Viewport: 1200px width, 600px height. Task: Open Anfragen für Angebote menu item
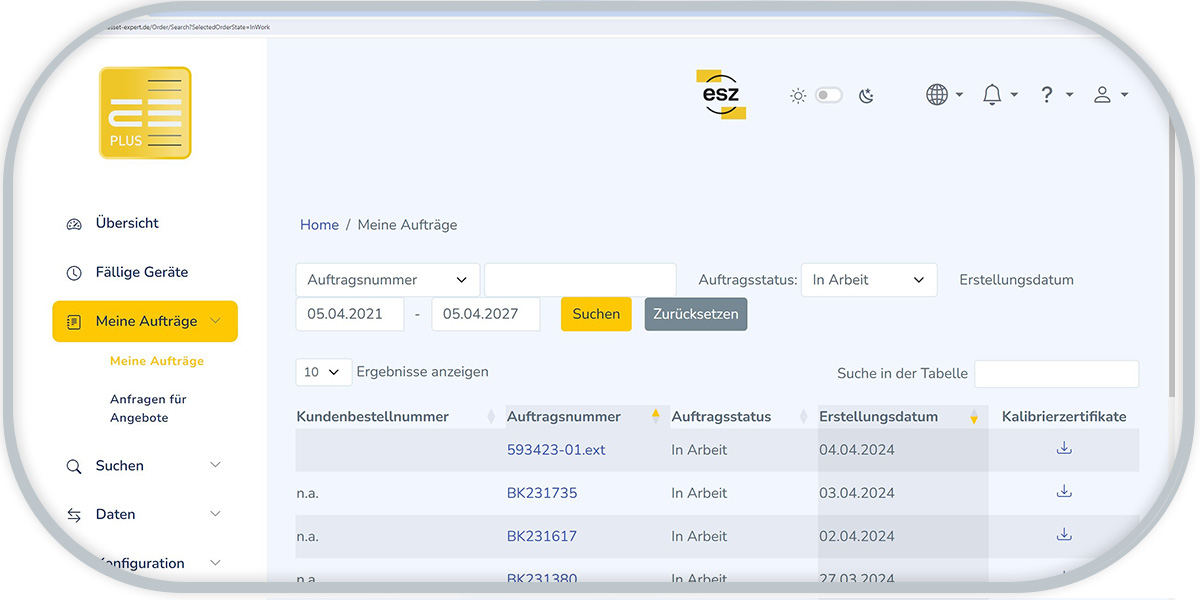click(x=150, y=407)
